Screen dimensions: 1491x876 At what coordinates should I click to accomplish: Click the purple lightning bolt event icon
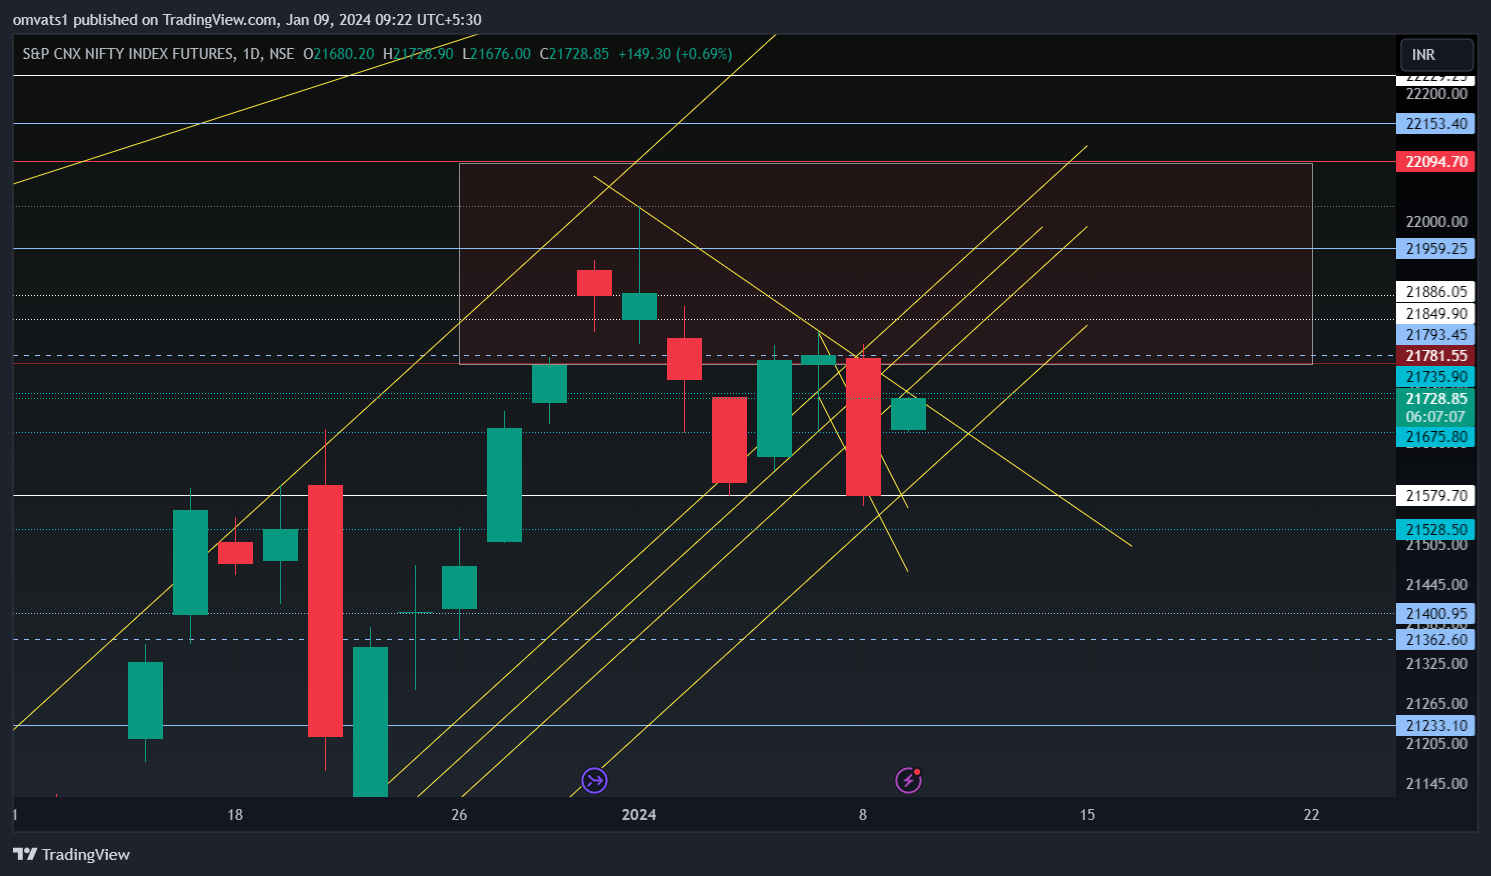(908, 780)
